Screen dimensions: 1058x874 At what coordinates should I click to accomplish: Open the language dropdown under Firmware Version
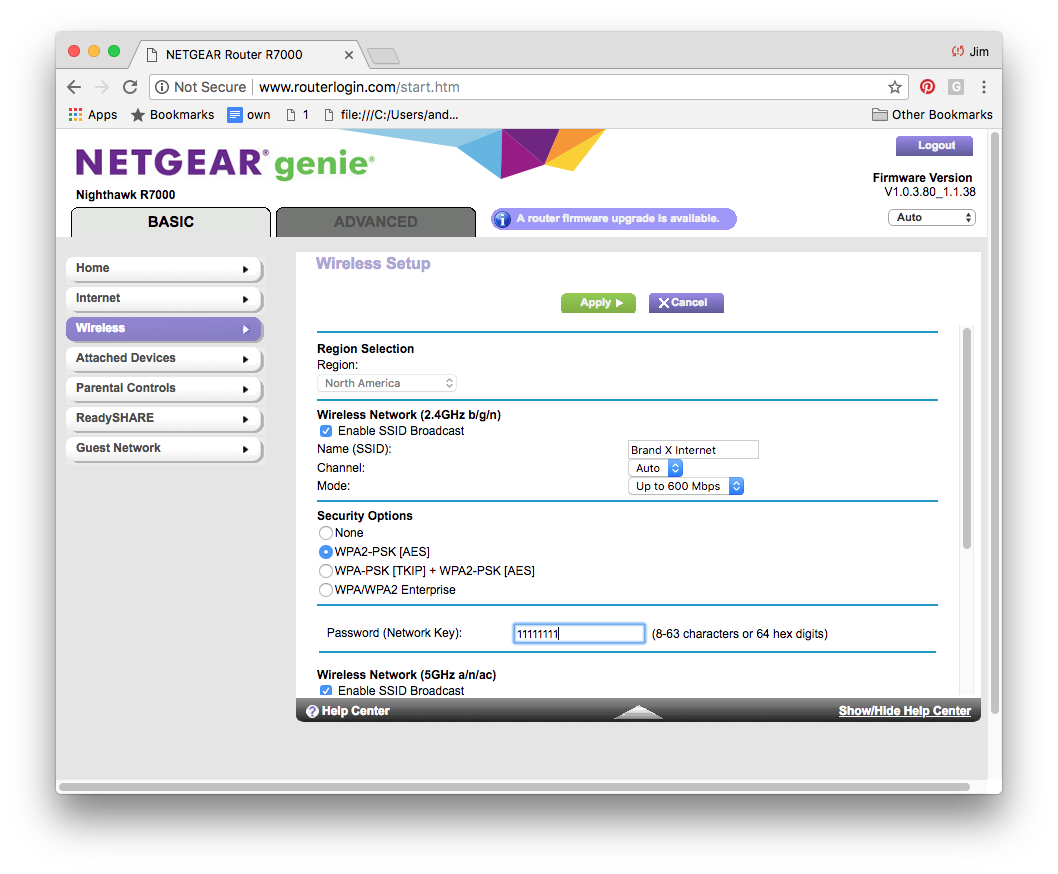(932, 217)
